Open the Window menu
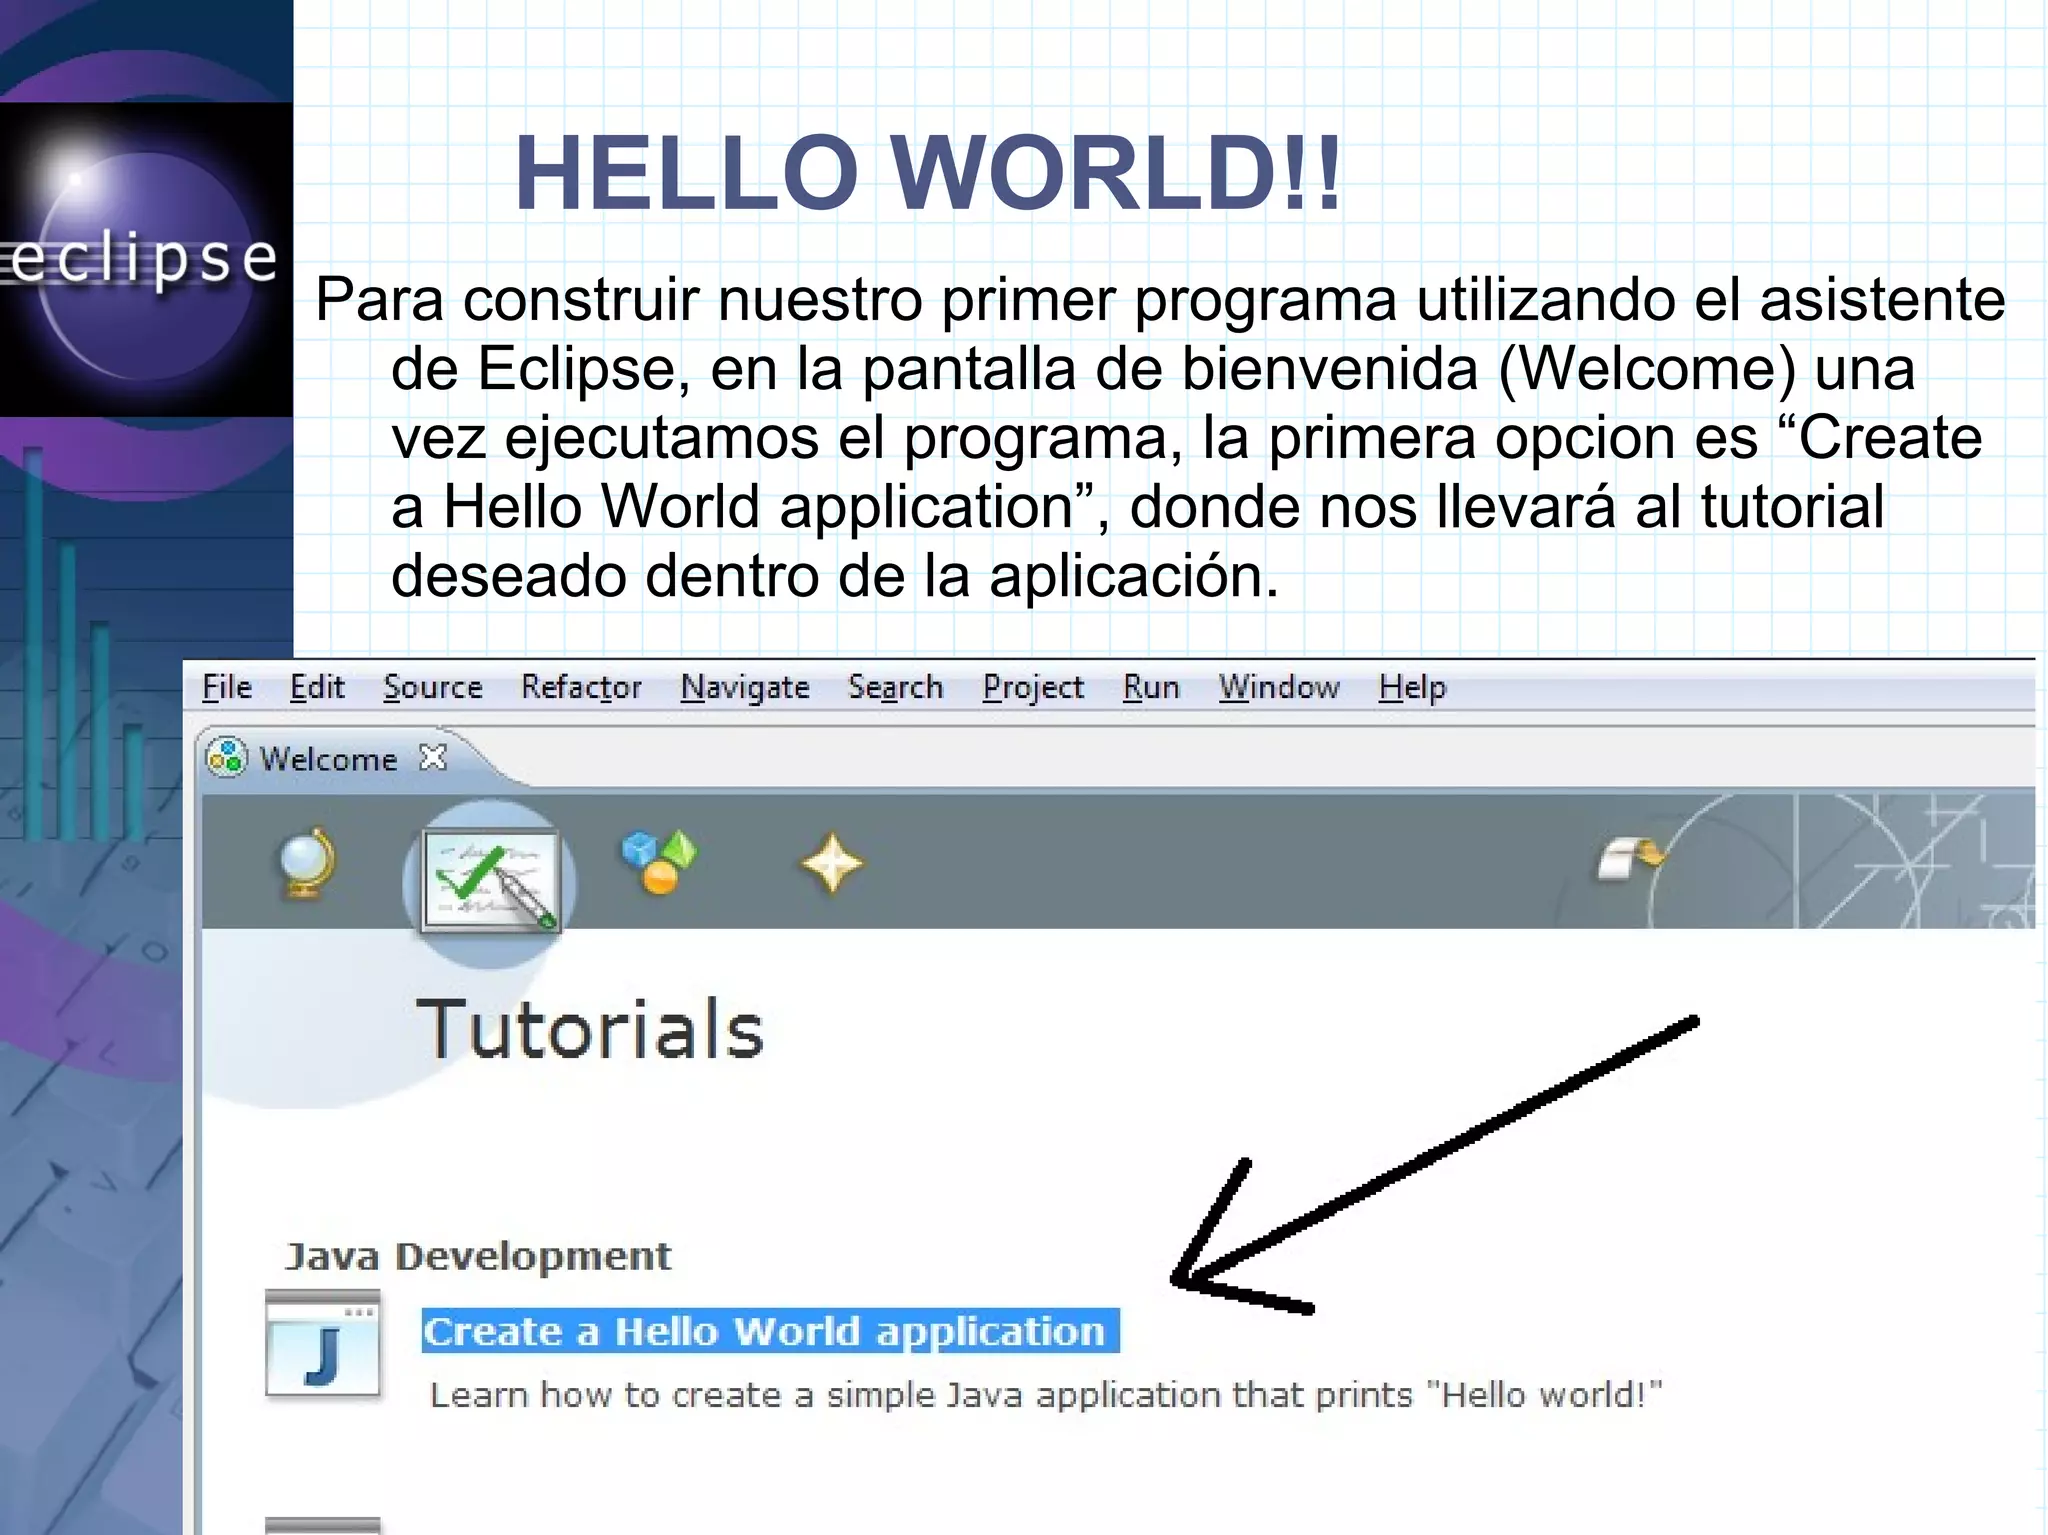 (1278, 687)
